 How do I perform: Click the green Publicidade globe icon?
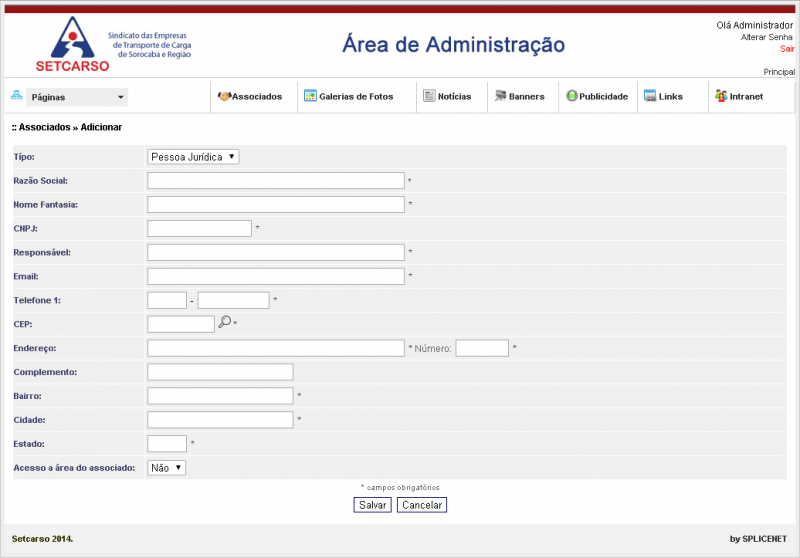(x=572, y=96)
